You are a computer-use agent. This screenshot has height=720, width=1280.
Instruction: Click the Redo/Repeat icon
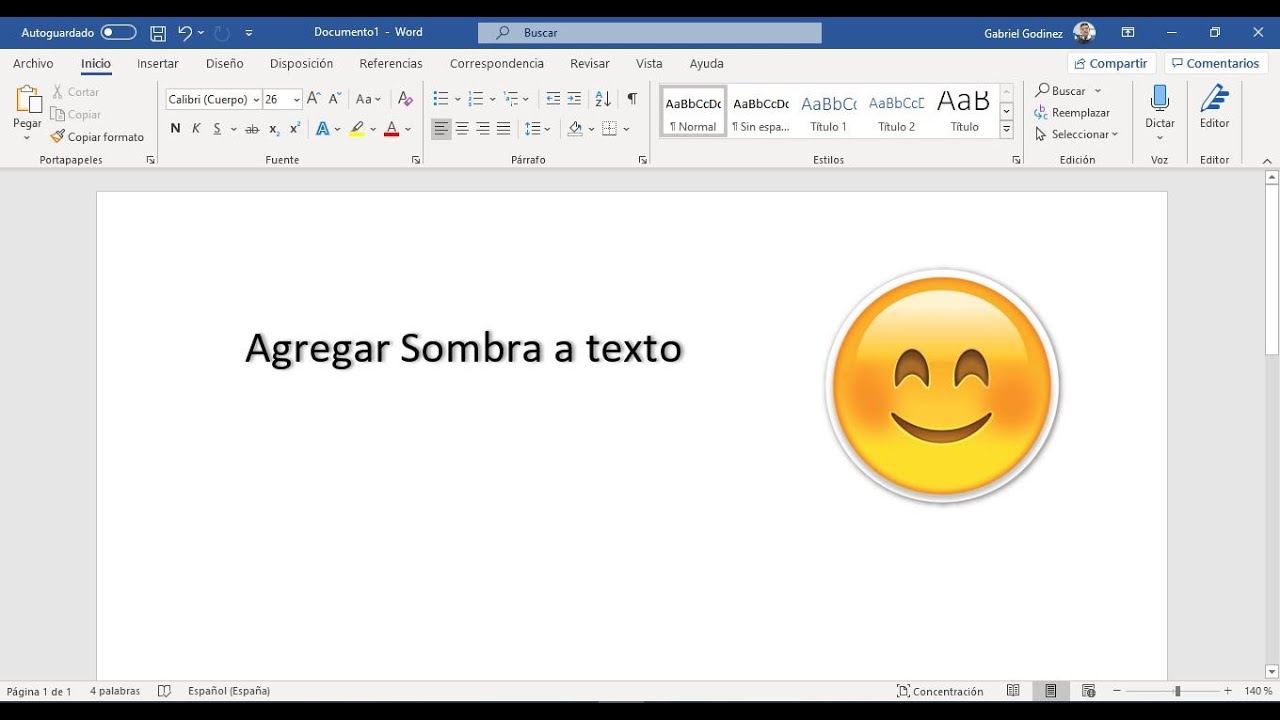[222, 33]
